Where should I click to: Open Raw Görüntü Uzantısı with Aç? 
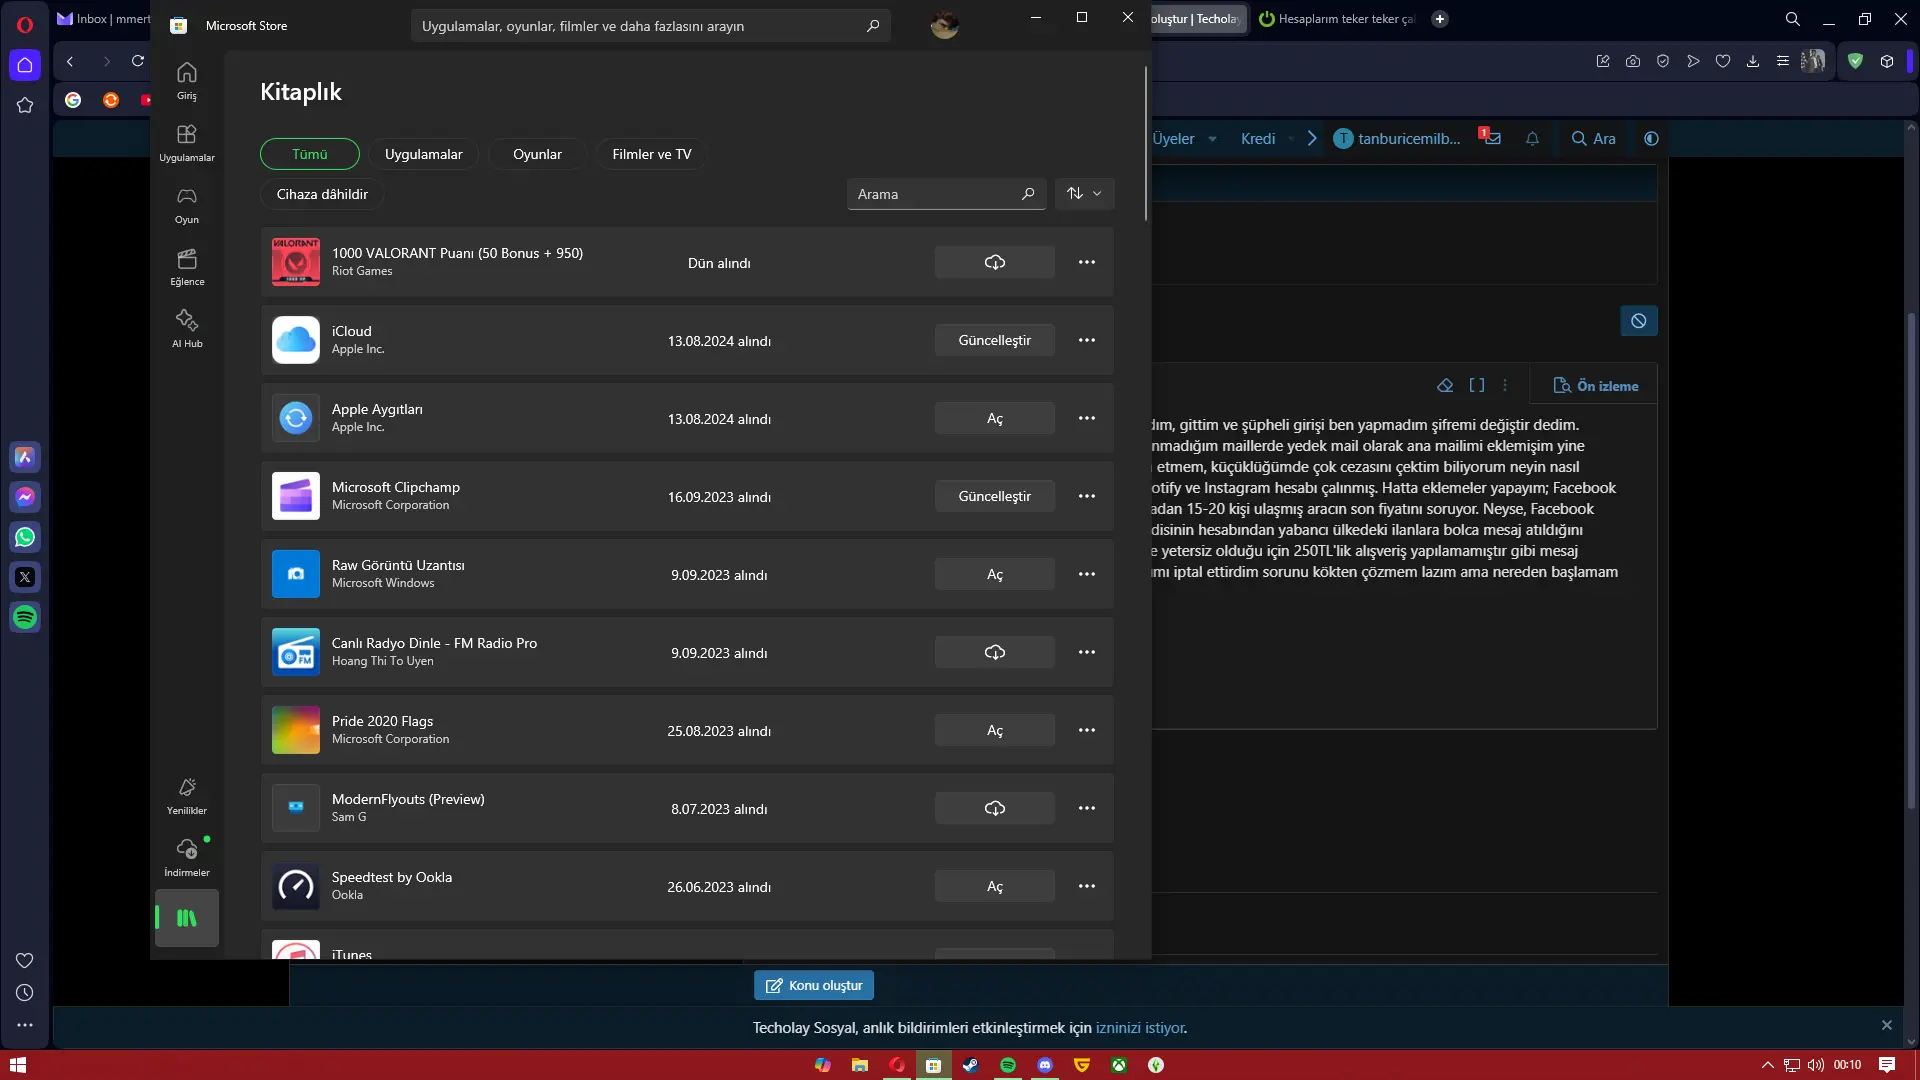[994, 574]
